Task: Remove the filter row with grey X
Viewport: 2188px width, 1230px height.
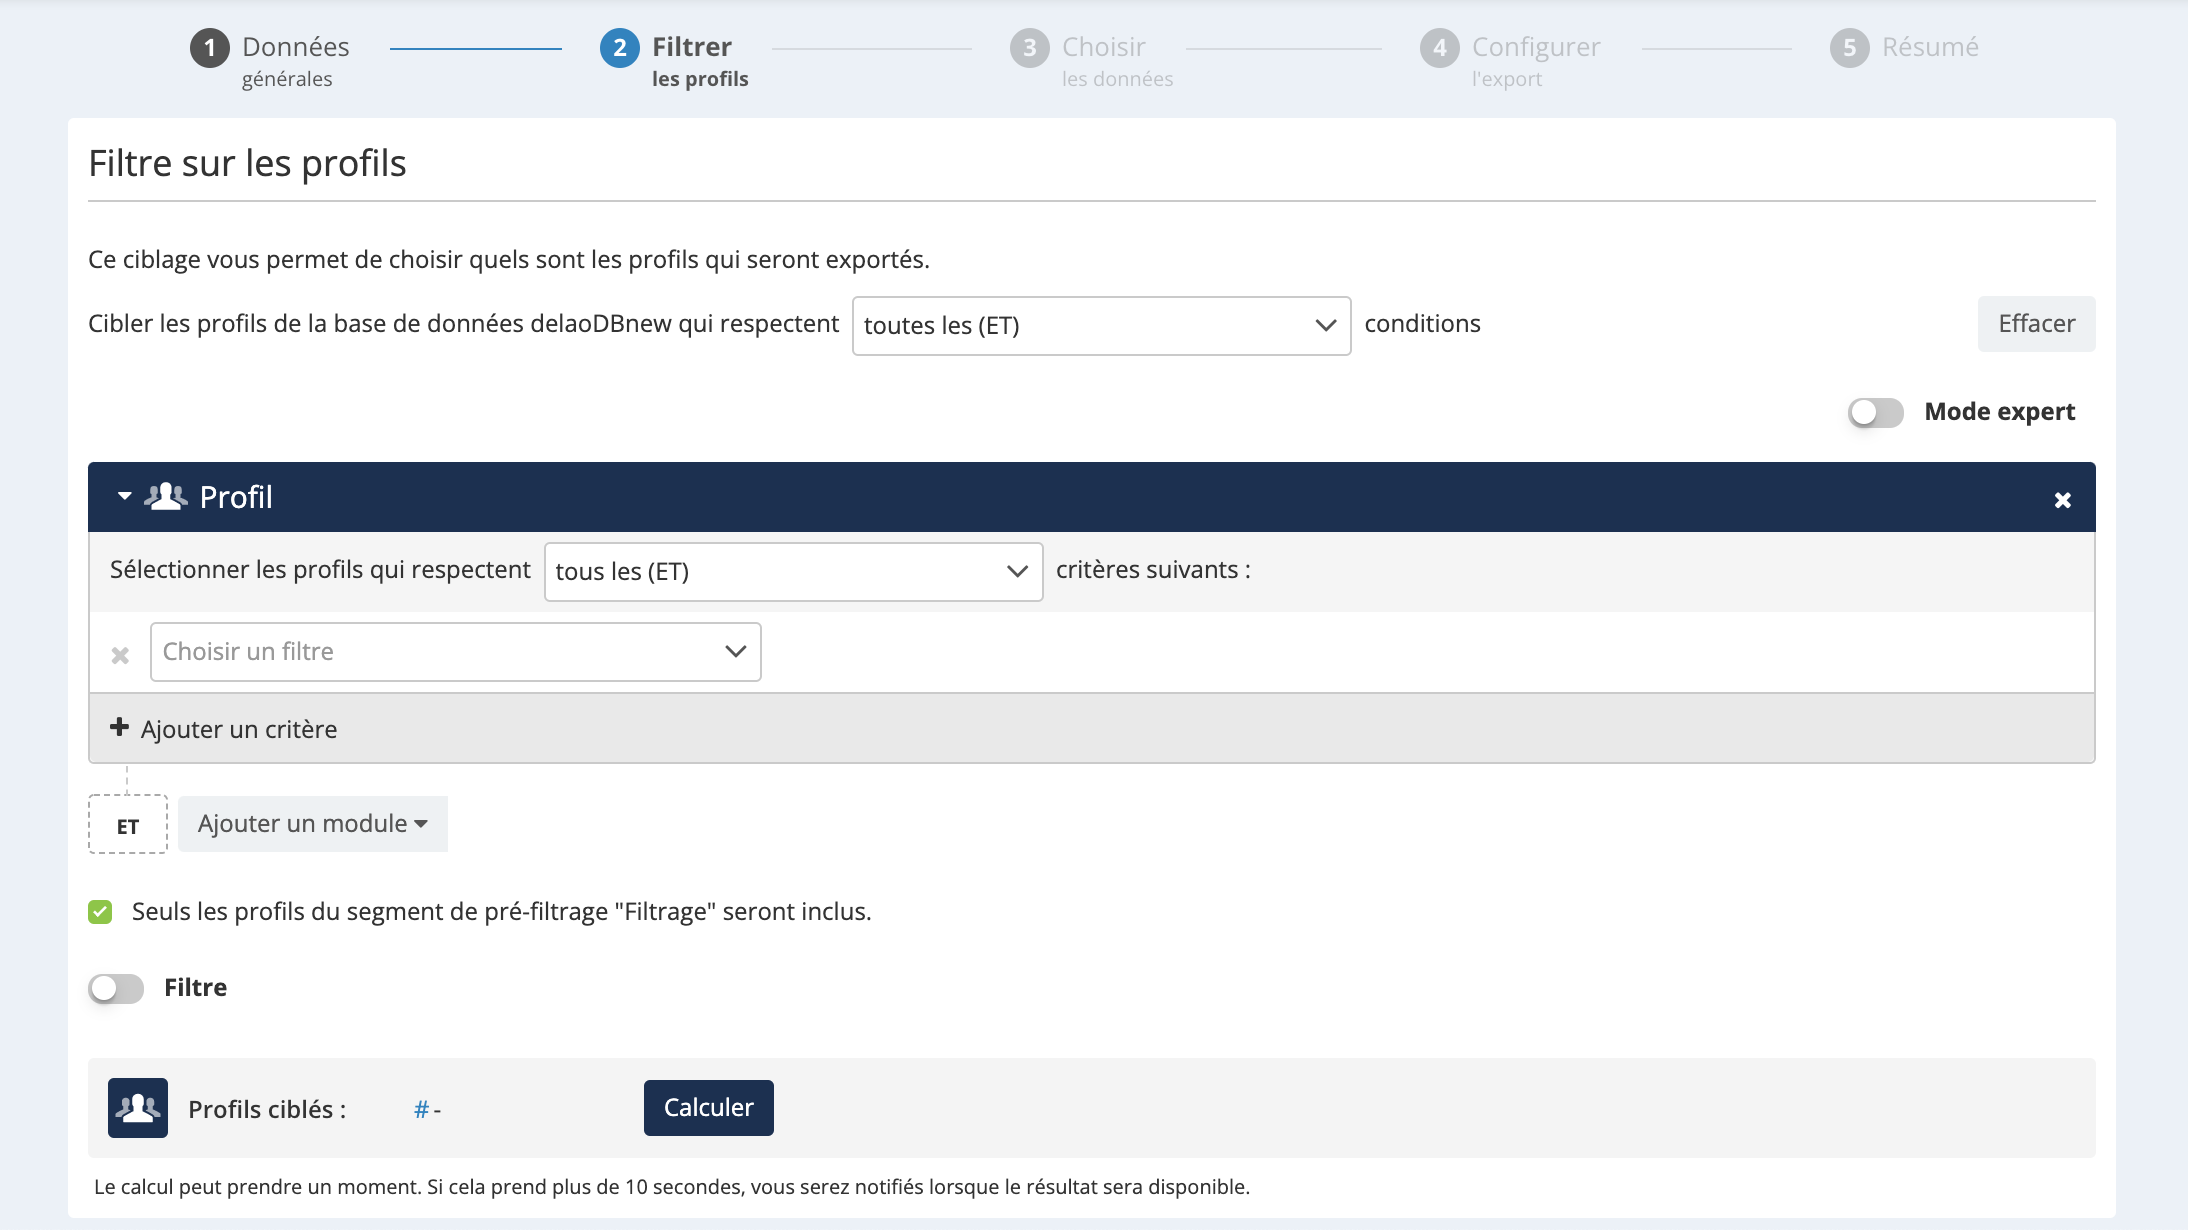Action: tap(120, 655)
